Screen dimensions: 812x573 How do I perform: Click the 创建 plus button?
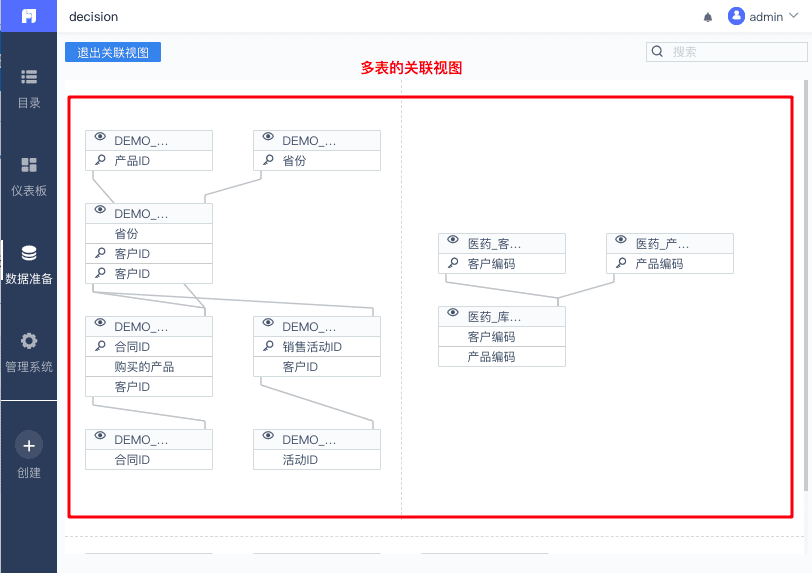pyautogui.click(x=29, y=445)
